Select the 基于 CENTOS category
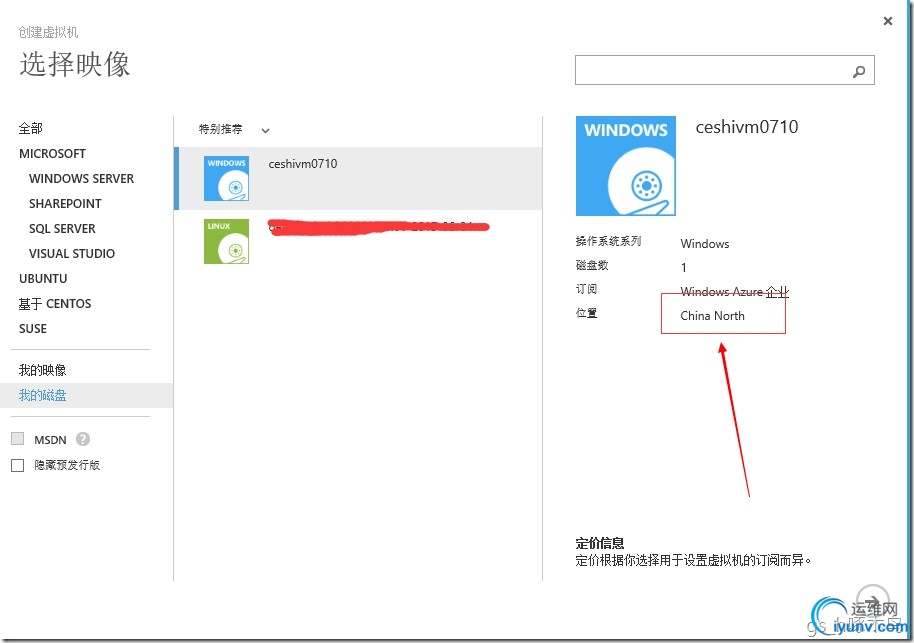The width and height of the screenshot is (914, 643). click(55, 304)
